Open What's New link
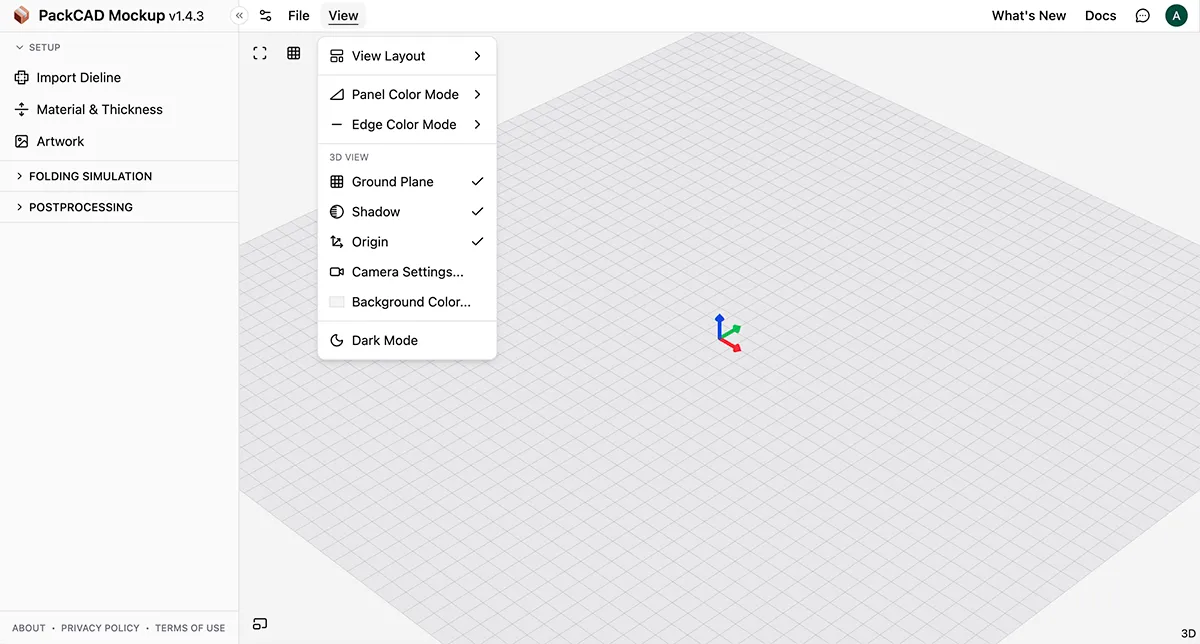Image resolution: width=1200 pixels, height=644 pixels. [1029, 16]
